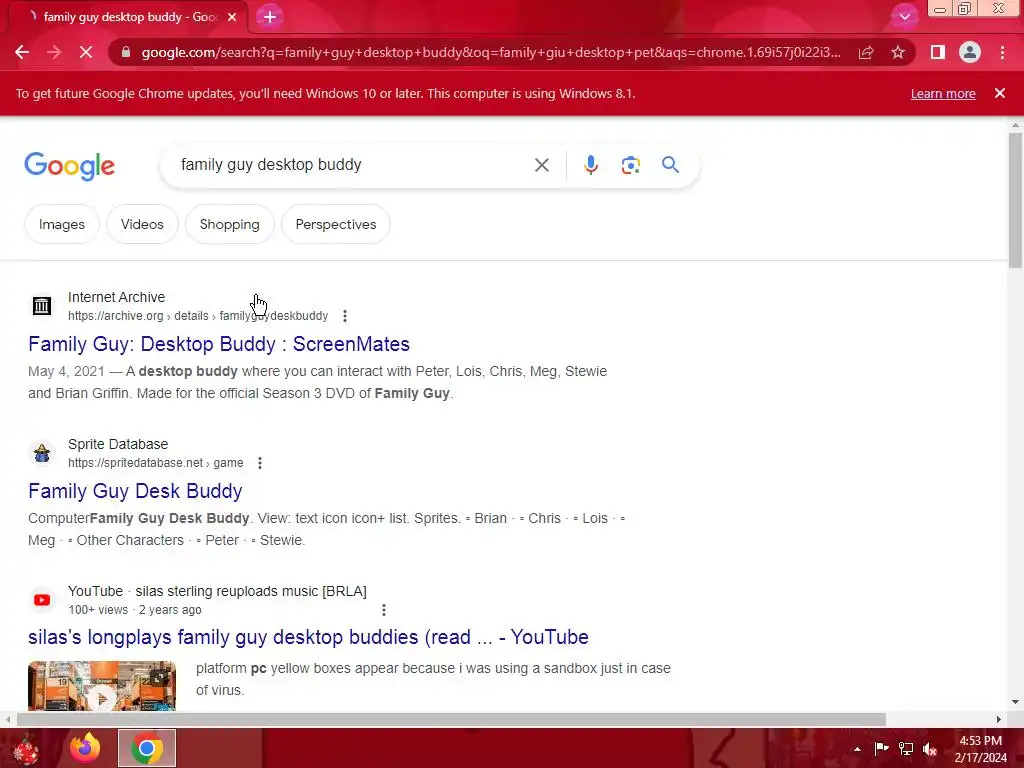Click the Internet Archive favicon

point(42,306)
